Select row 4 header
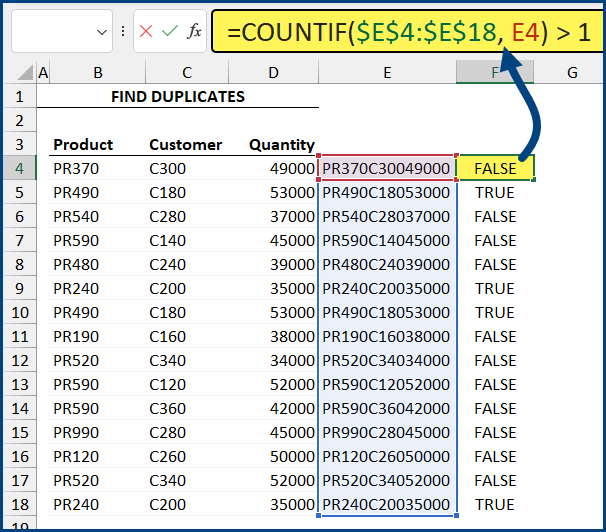 (x=19, y=168)
